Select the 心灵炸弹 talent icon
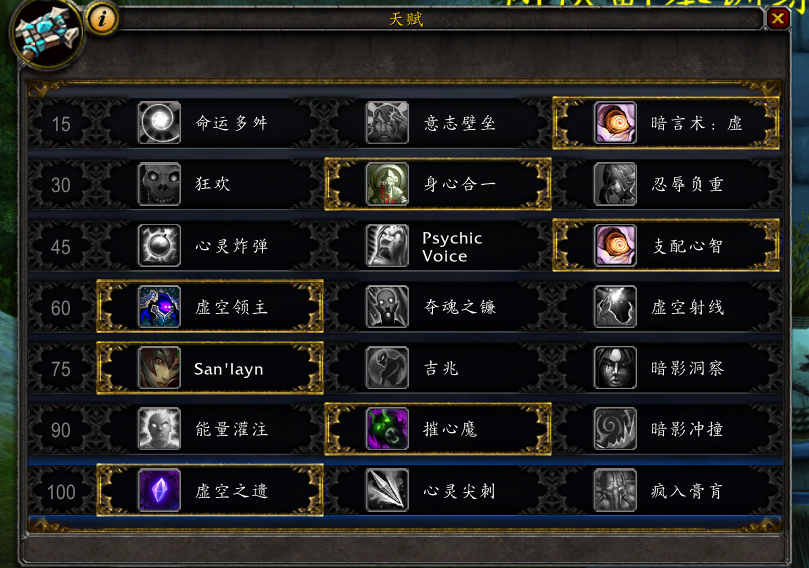The image size is (809, 568). (x=159, y=245)
